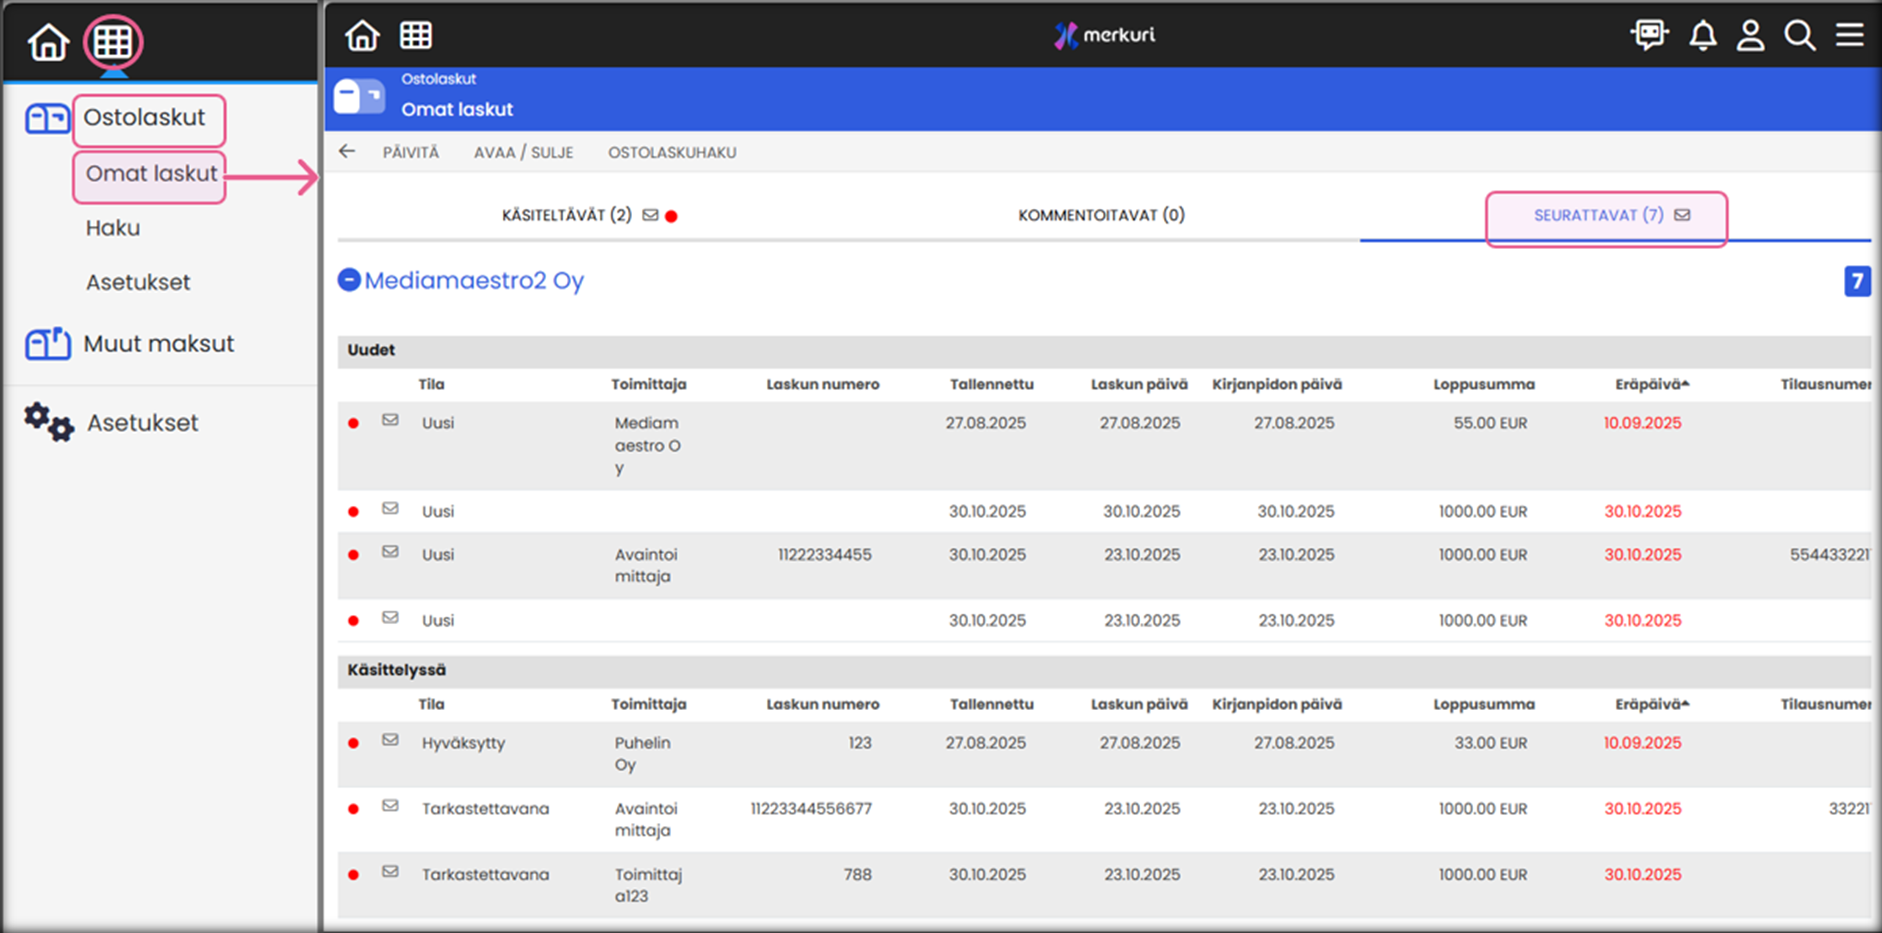1882x933 pixels.
Task: Expand the Muut maksut sidebar section
Action: pyautogui.click(x=158, y=344)
